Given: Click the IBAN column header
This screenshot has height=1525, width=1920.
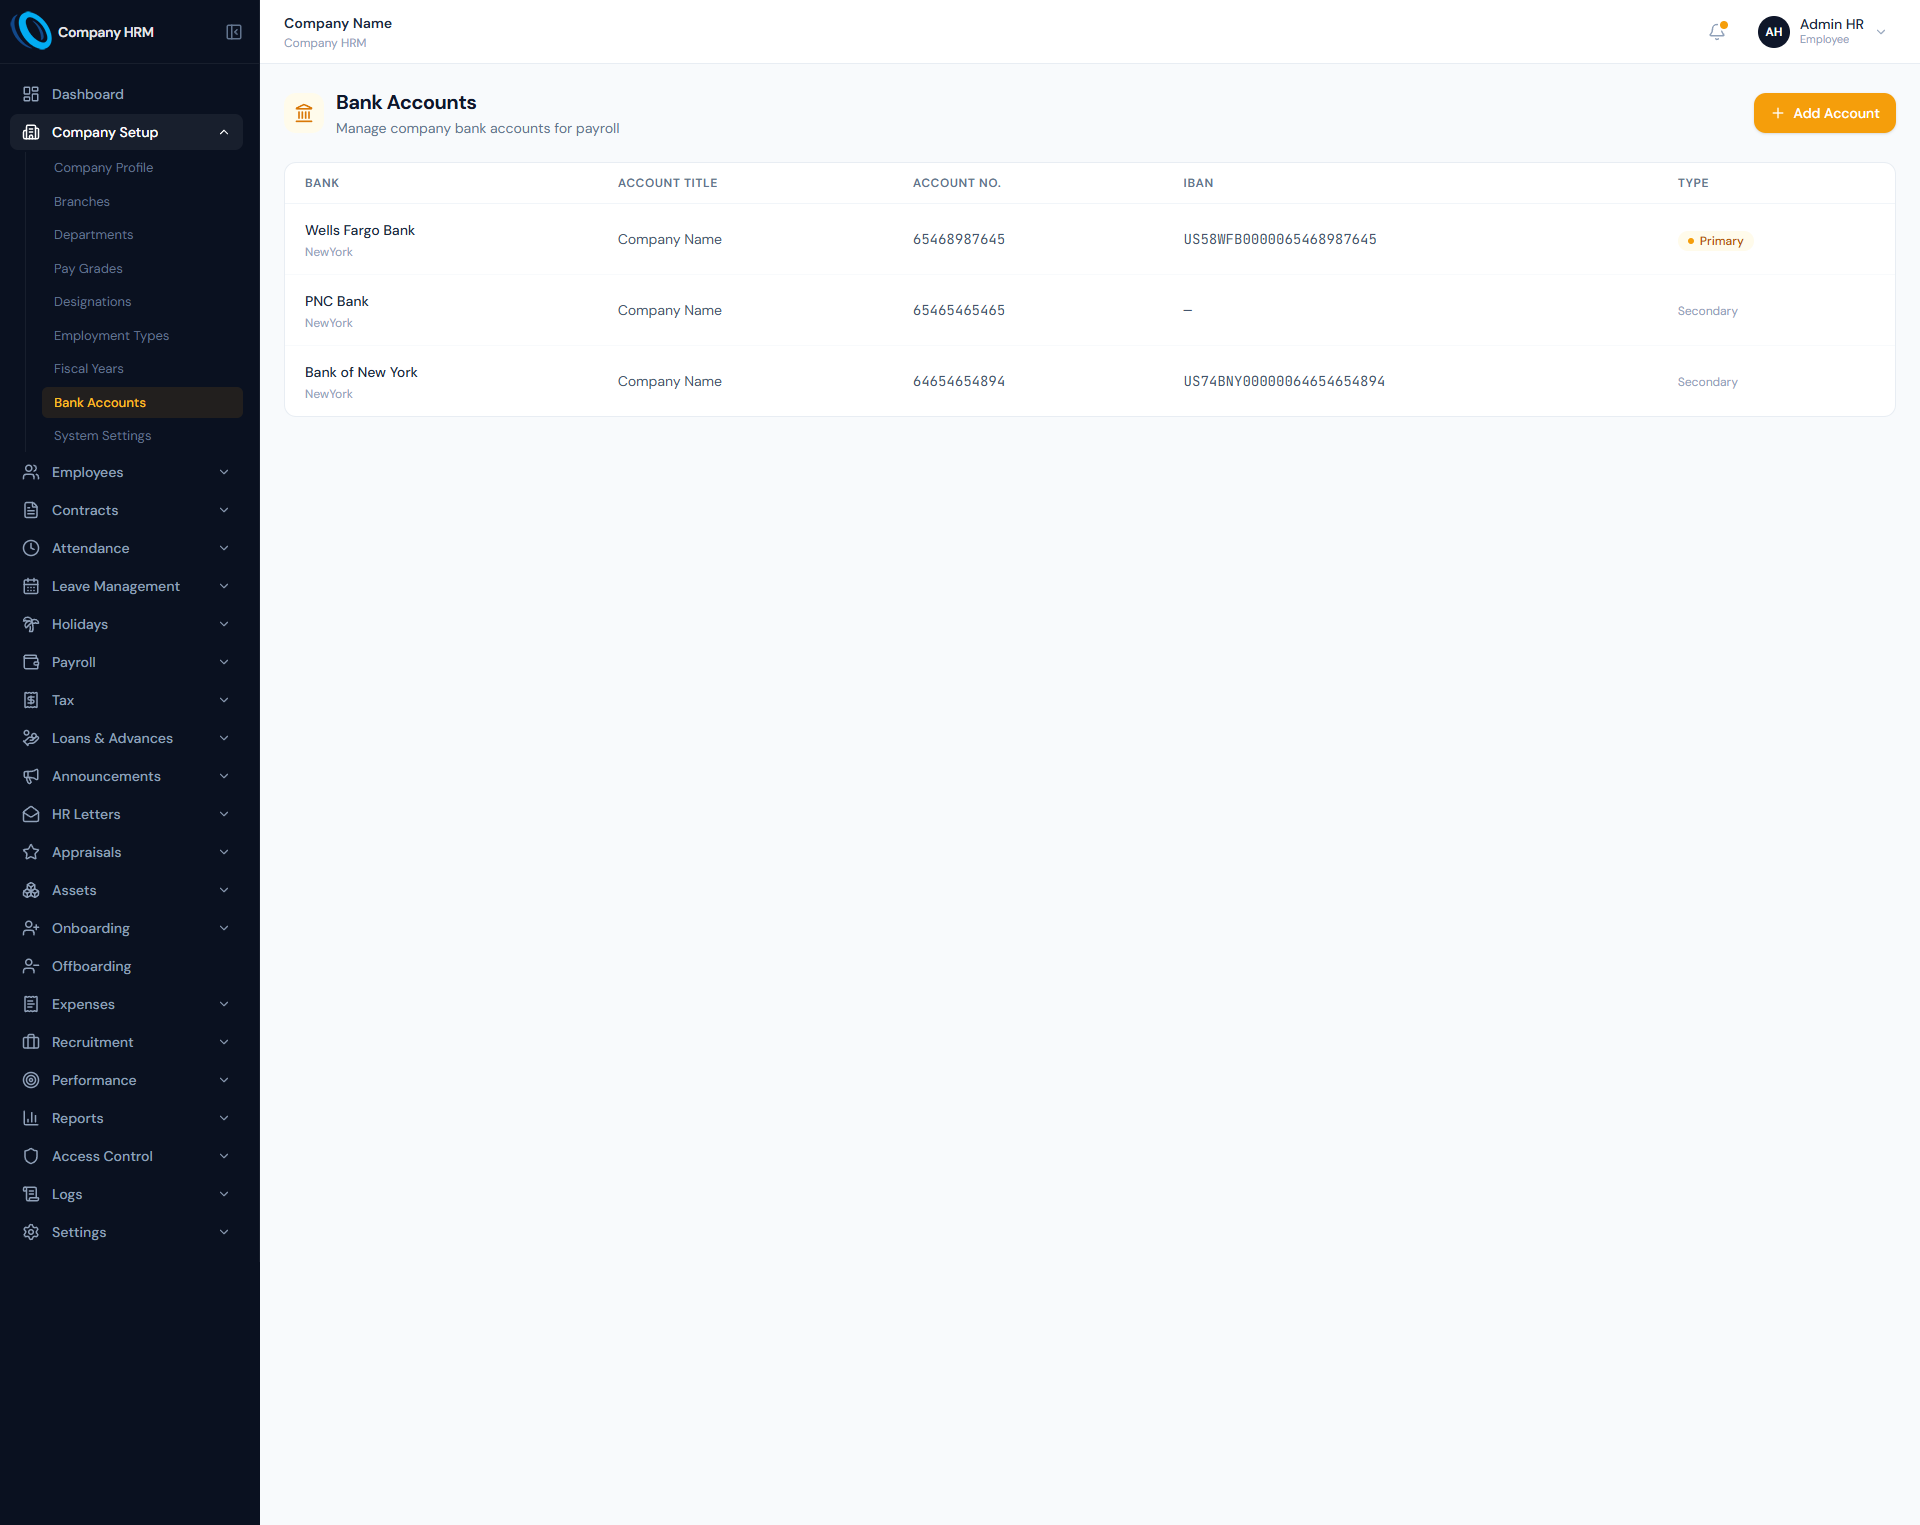Looking at the screenshot, I should [x=1198, y=183].
